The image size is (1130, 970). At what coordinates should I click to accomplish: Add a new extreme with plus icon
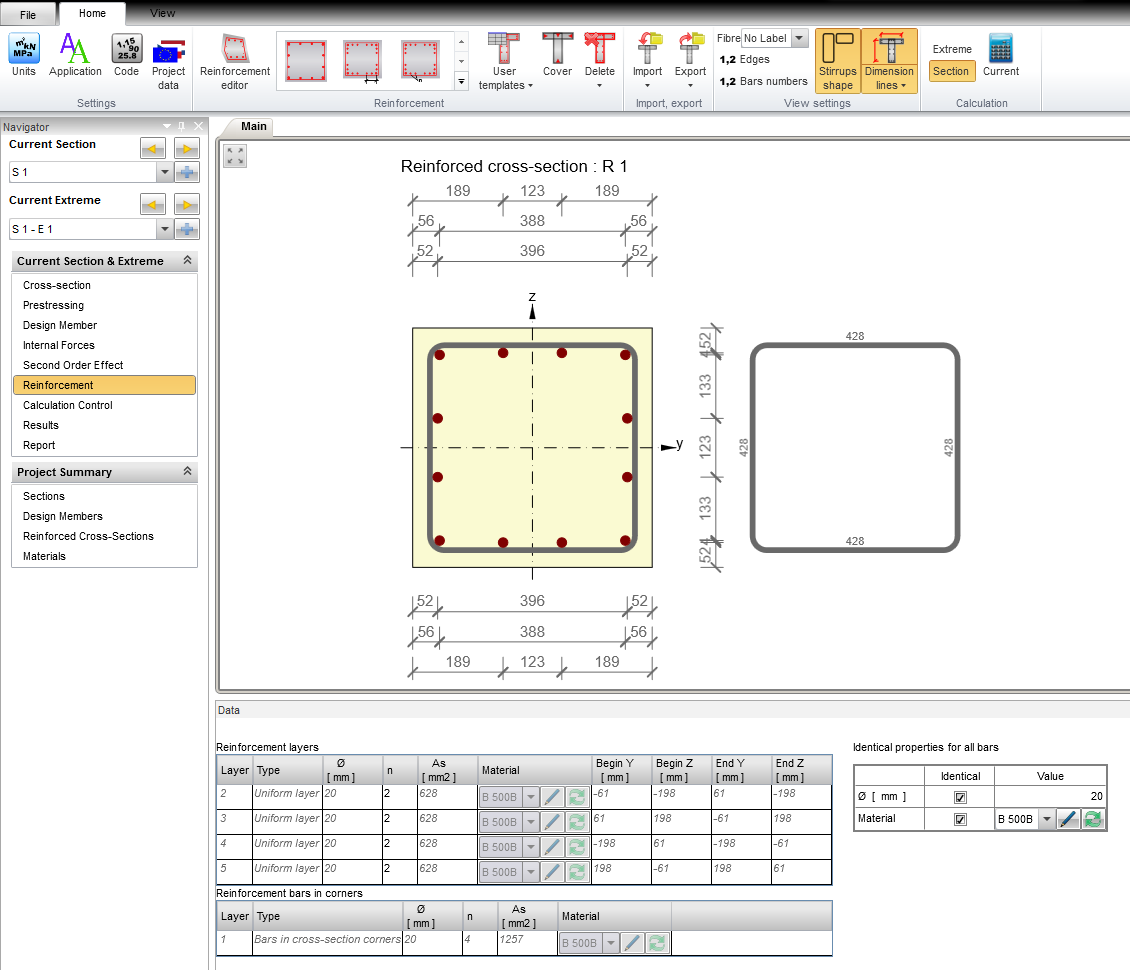coord(187,229)
